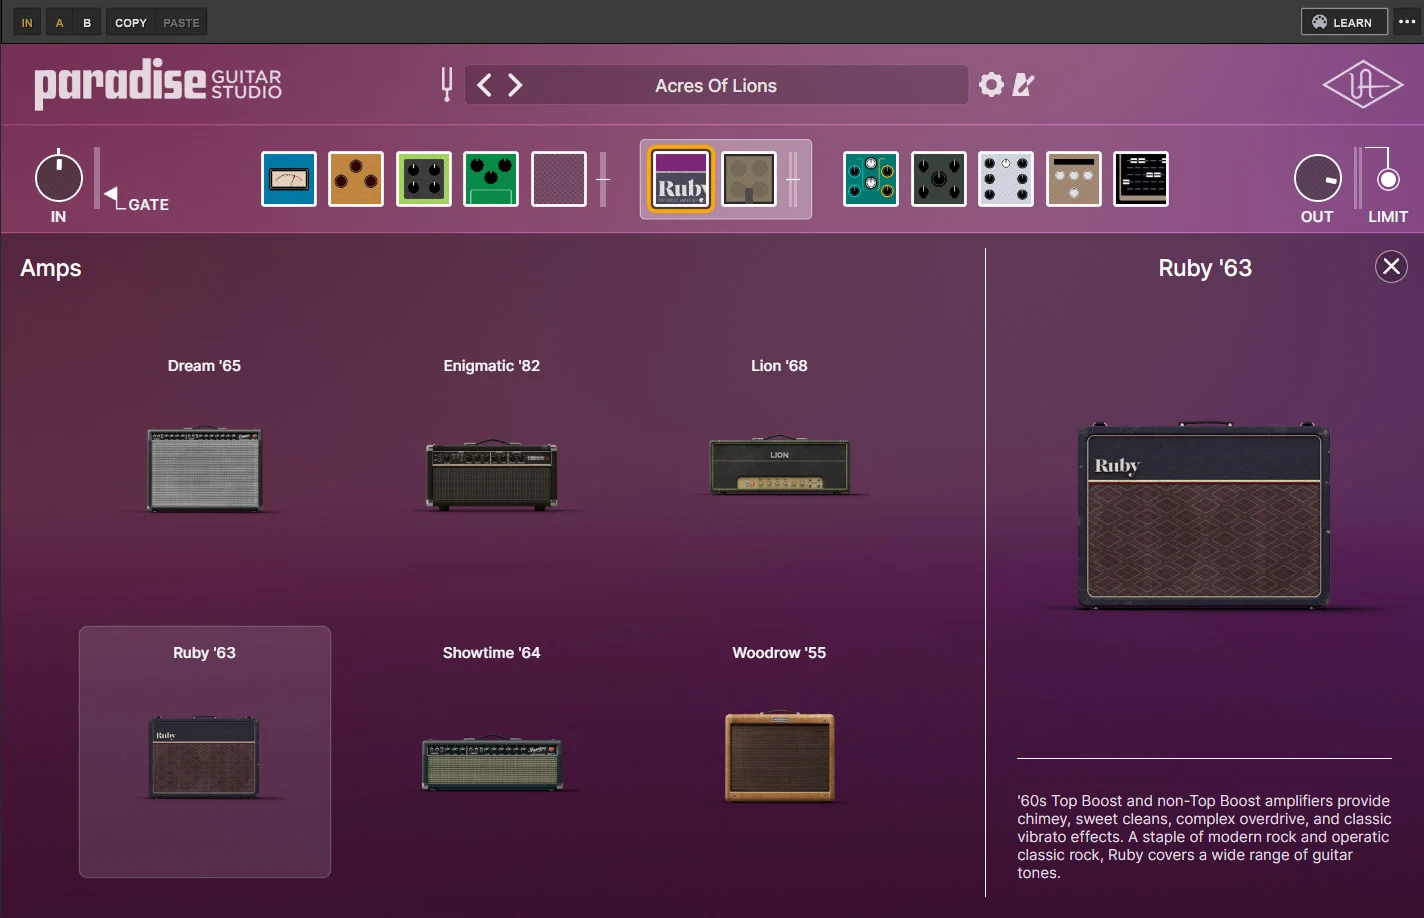The height and width of the screenshot is (918, 1424).
Task: Select the green overdrive pedal
Action: coord(491,179)
